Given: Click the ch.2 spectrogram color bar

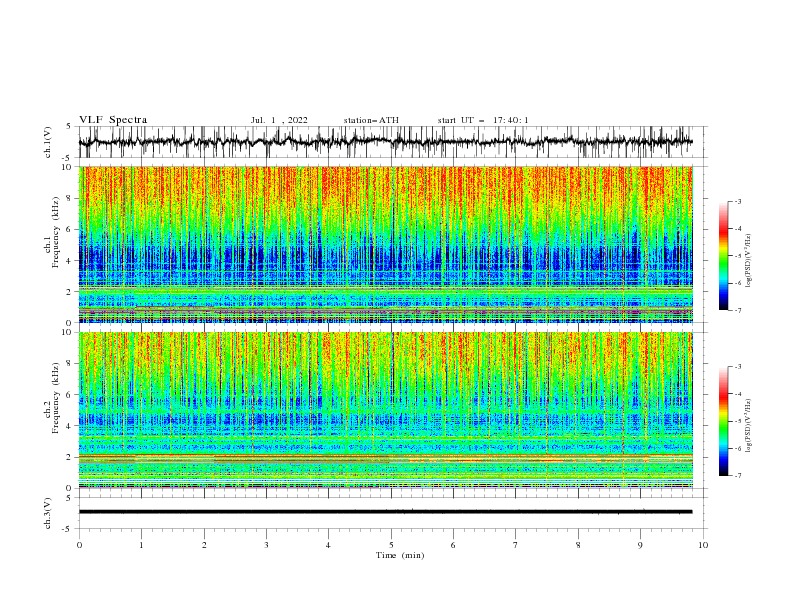Looking at the screenshot, I should [x=724, y=421].
